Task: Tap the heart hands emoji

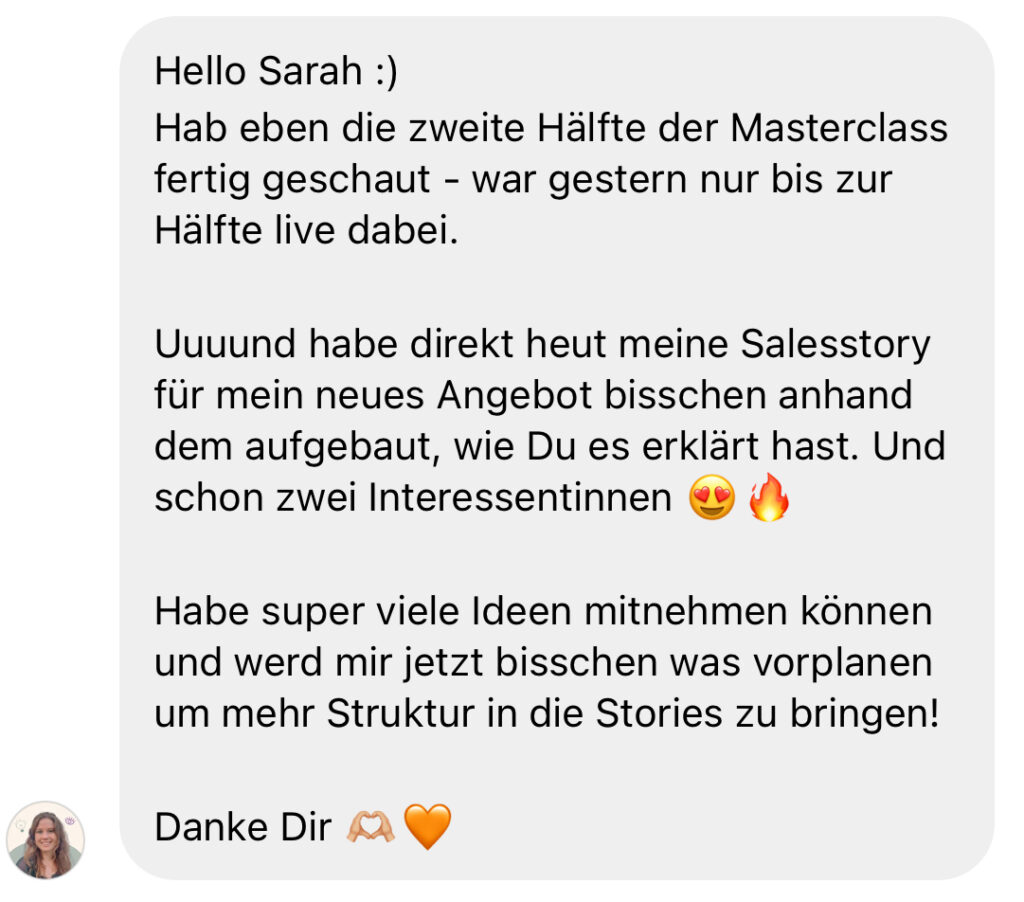Action: click(371, 826)
